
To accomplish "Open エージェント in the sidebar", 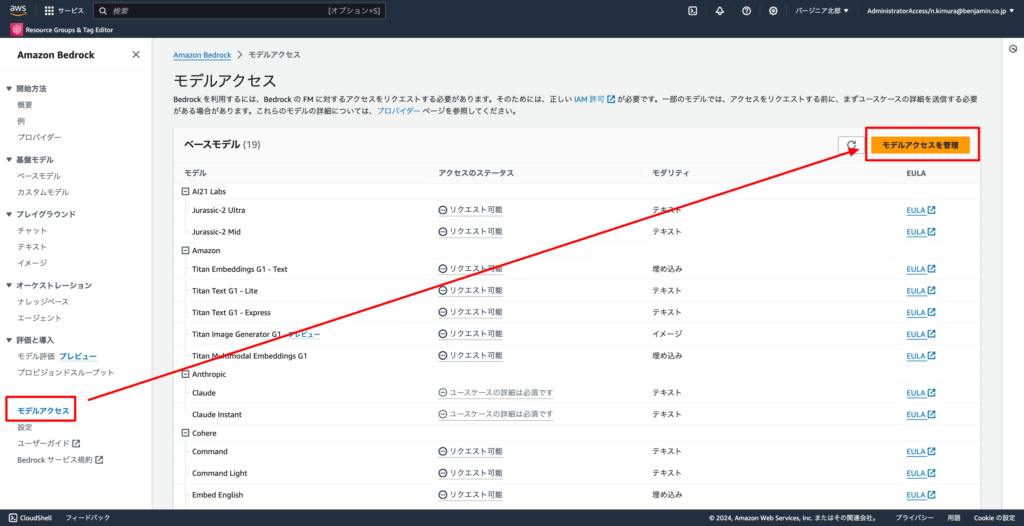I will pos(40,318).
